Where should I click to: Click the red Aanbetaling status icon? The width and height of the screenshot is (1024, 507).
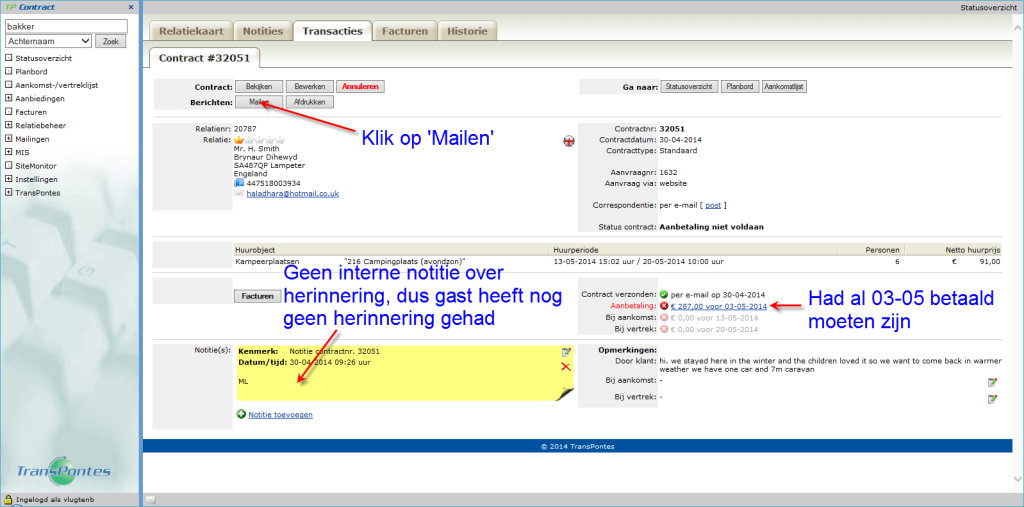[664, 306]
